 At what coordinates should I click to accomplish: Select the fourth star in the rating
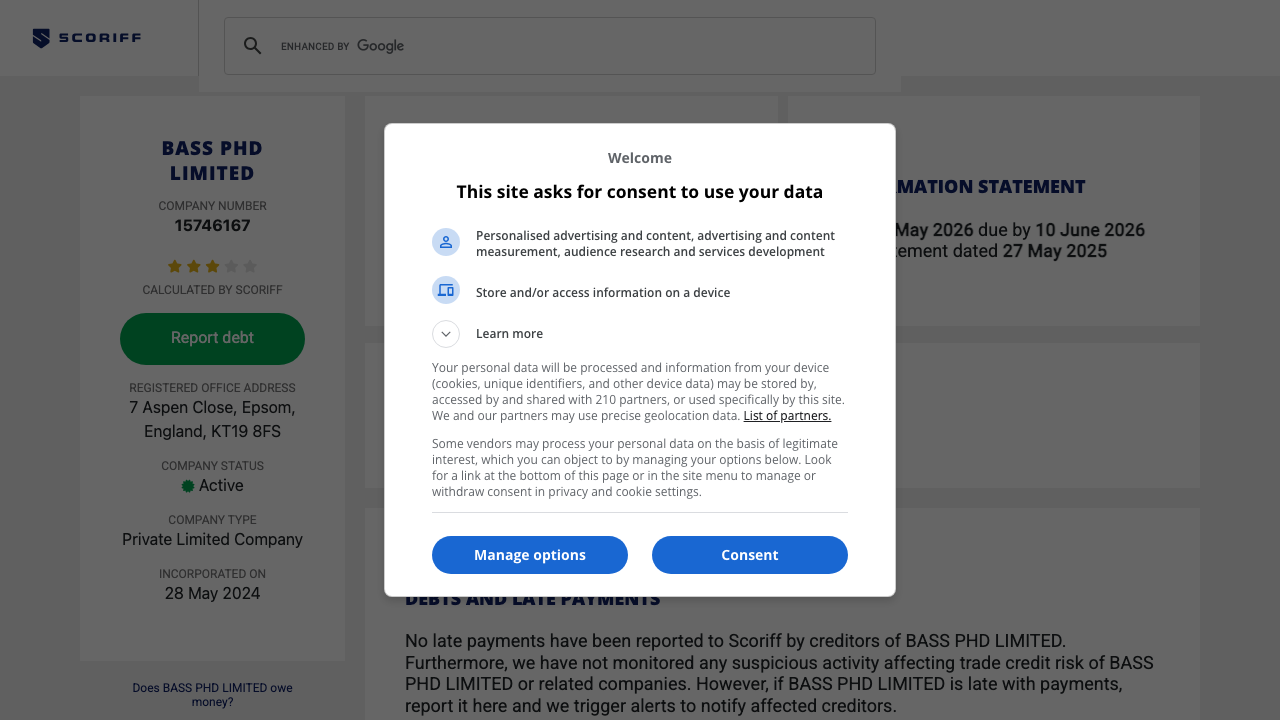(232, 266)
